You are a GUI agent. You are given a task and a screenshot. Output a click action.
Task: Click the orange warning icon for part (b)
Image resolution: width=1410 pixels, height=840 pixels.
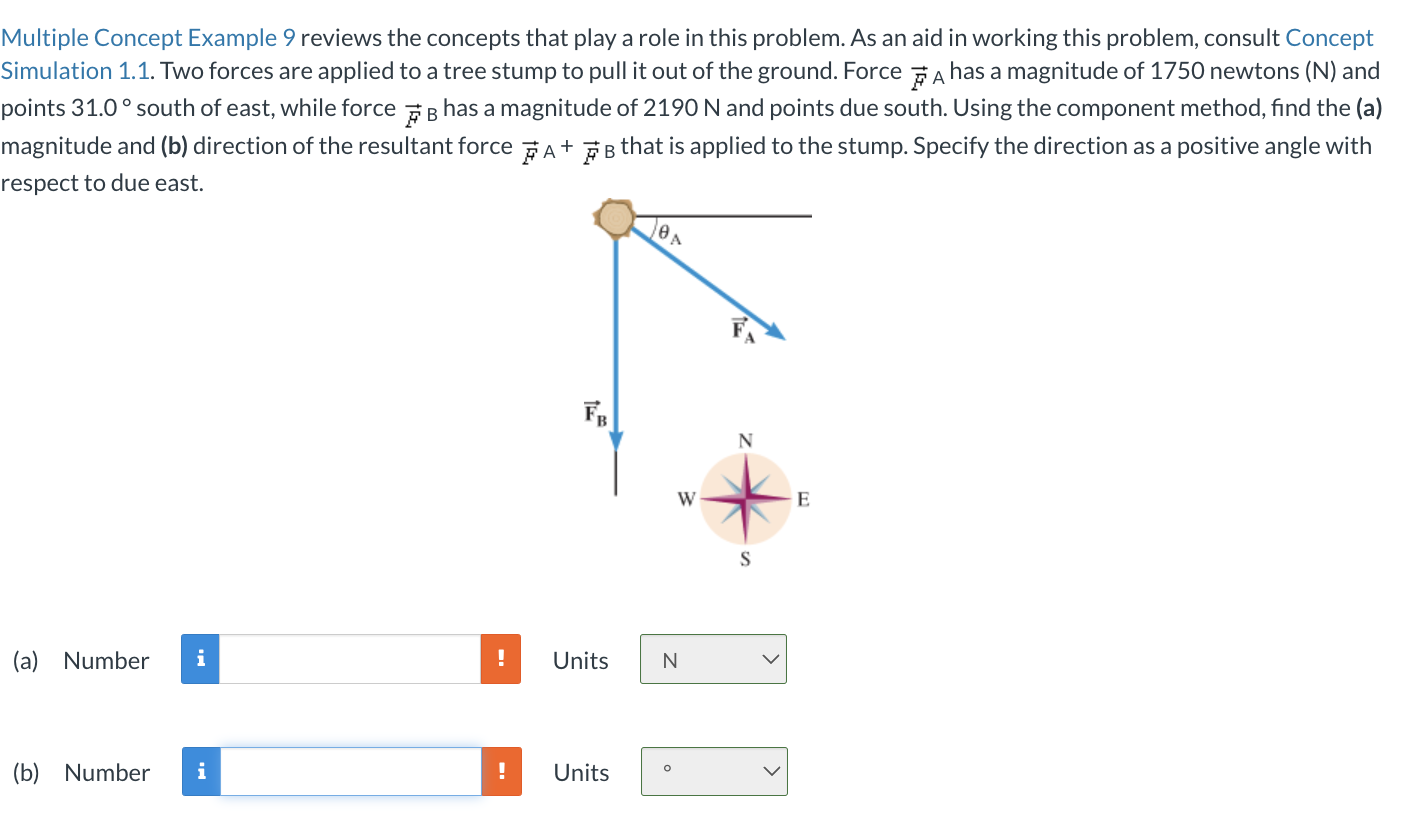click(x=503, y=772)
